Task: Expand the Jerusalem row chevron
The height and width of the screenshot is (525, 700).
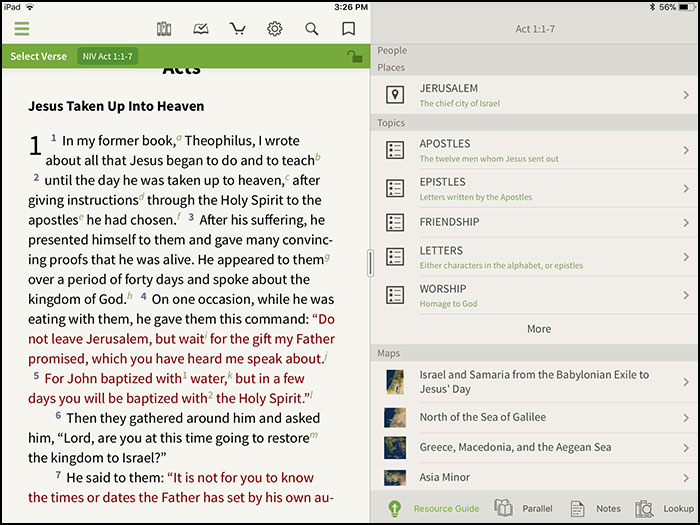Action: [686, 95]
